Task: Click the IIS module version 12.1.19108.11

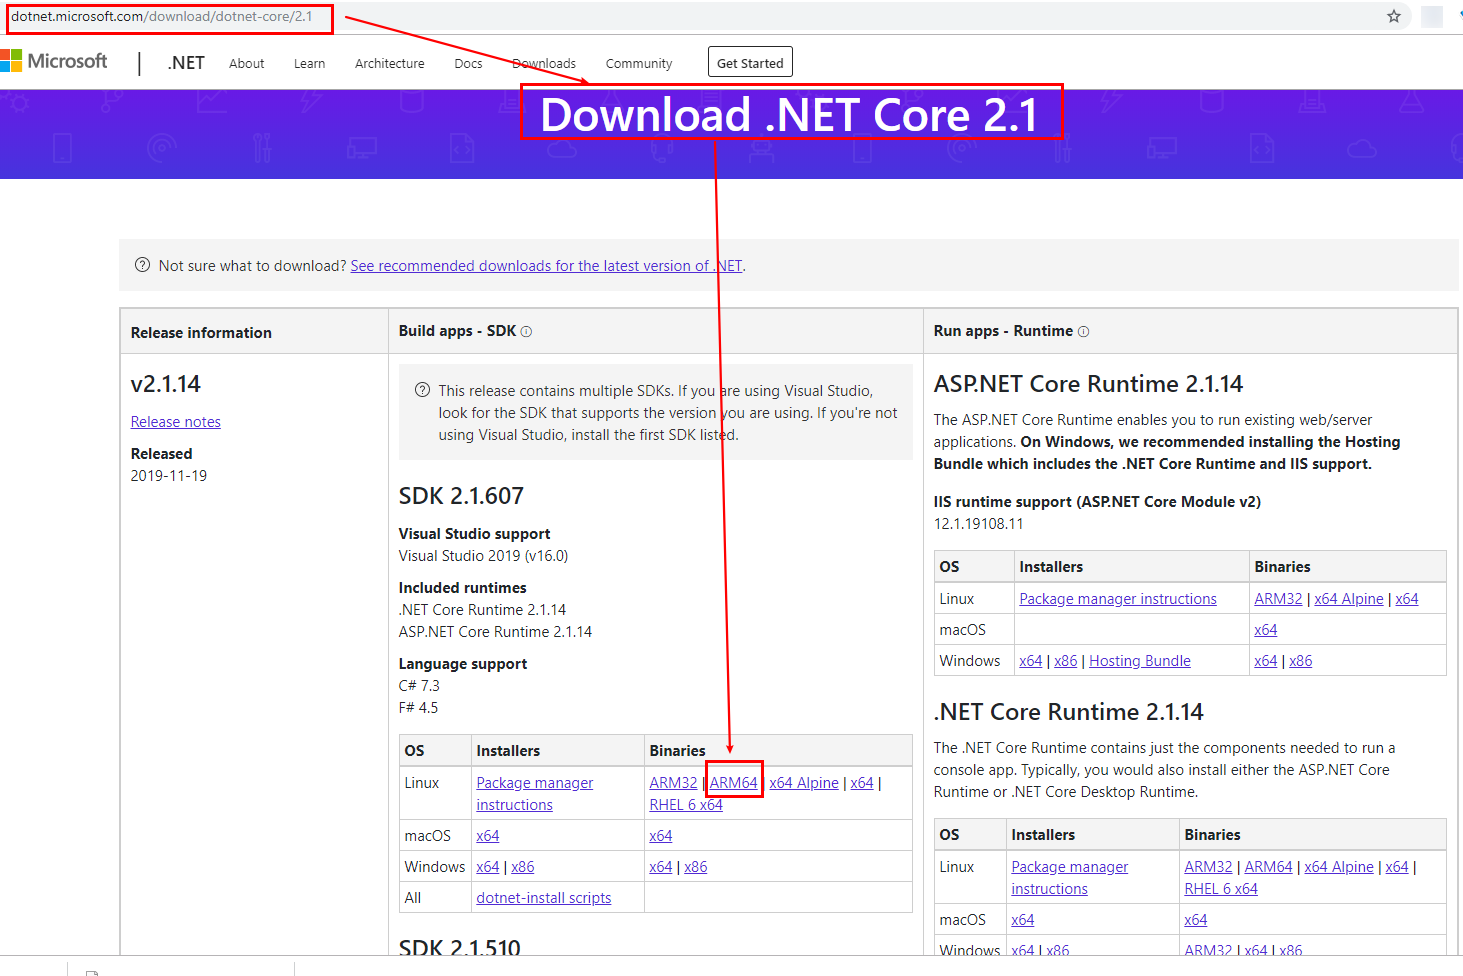Action: (978, 524)
